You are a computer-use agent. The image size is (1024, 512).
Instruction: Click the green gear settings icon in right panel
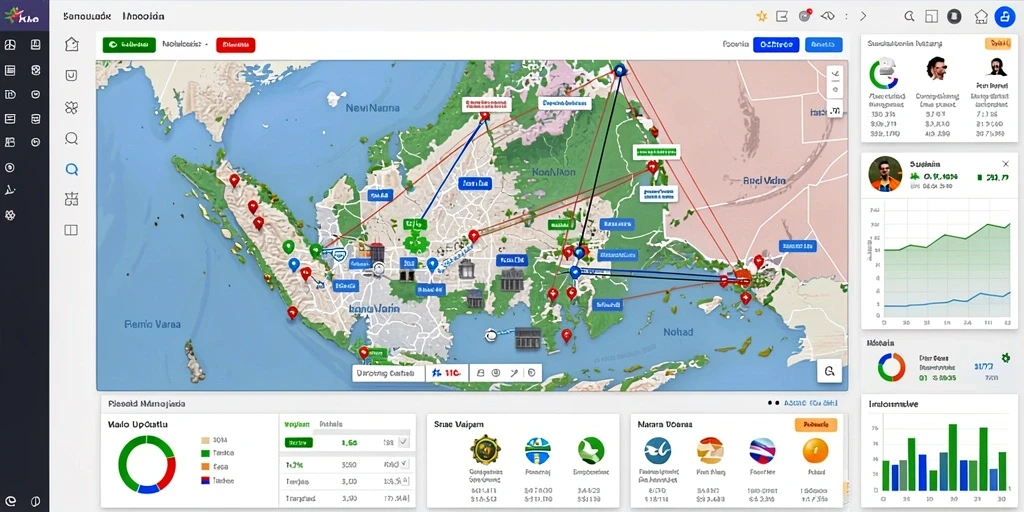point(1006,358)
